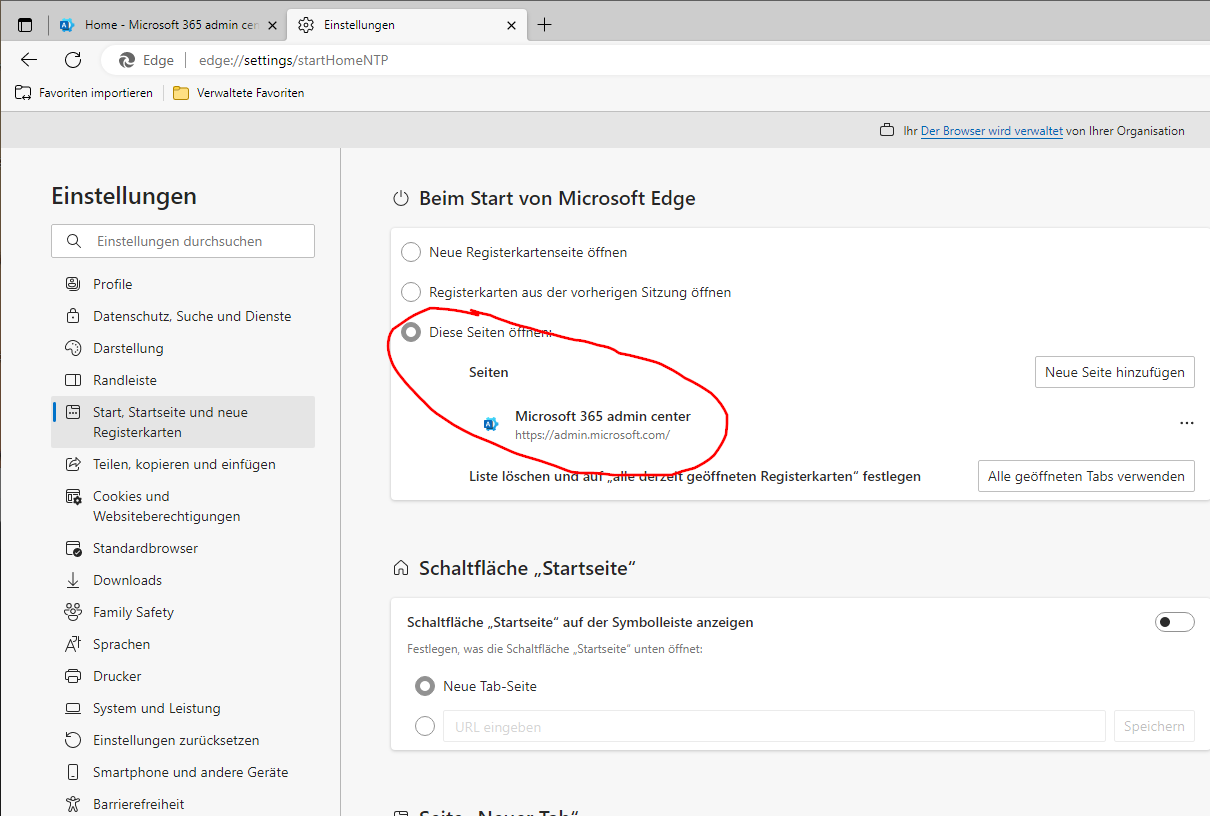This screenshot has height=816, width=1210.
Task: Click the briefcase managed-browser icon
Action: point(886,131)
